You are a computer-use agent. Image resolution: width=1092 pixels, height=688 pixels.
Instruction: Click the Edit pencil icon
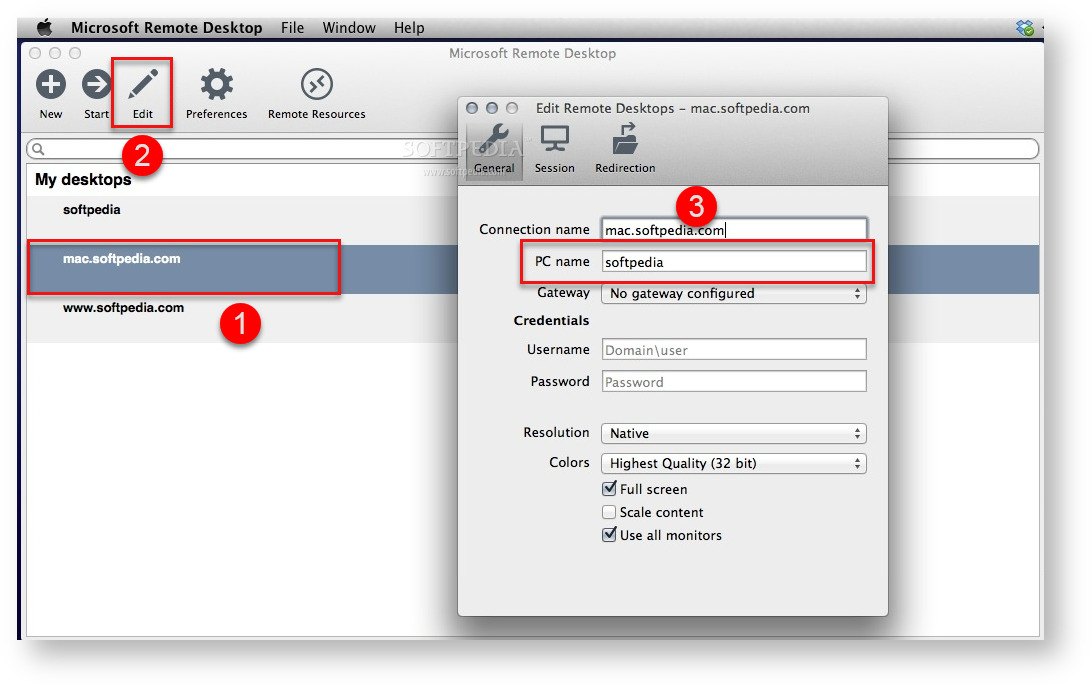point(143,85)
